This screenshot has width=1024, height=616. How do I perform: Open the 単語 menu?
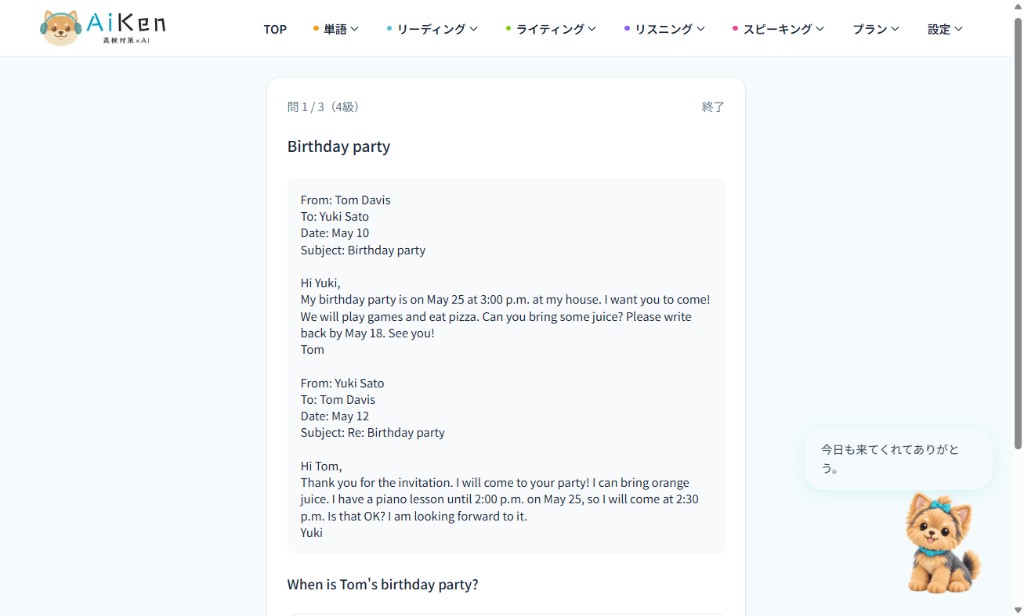click(x=336, y=29)
